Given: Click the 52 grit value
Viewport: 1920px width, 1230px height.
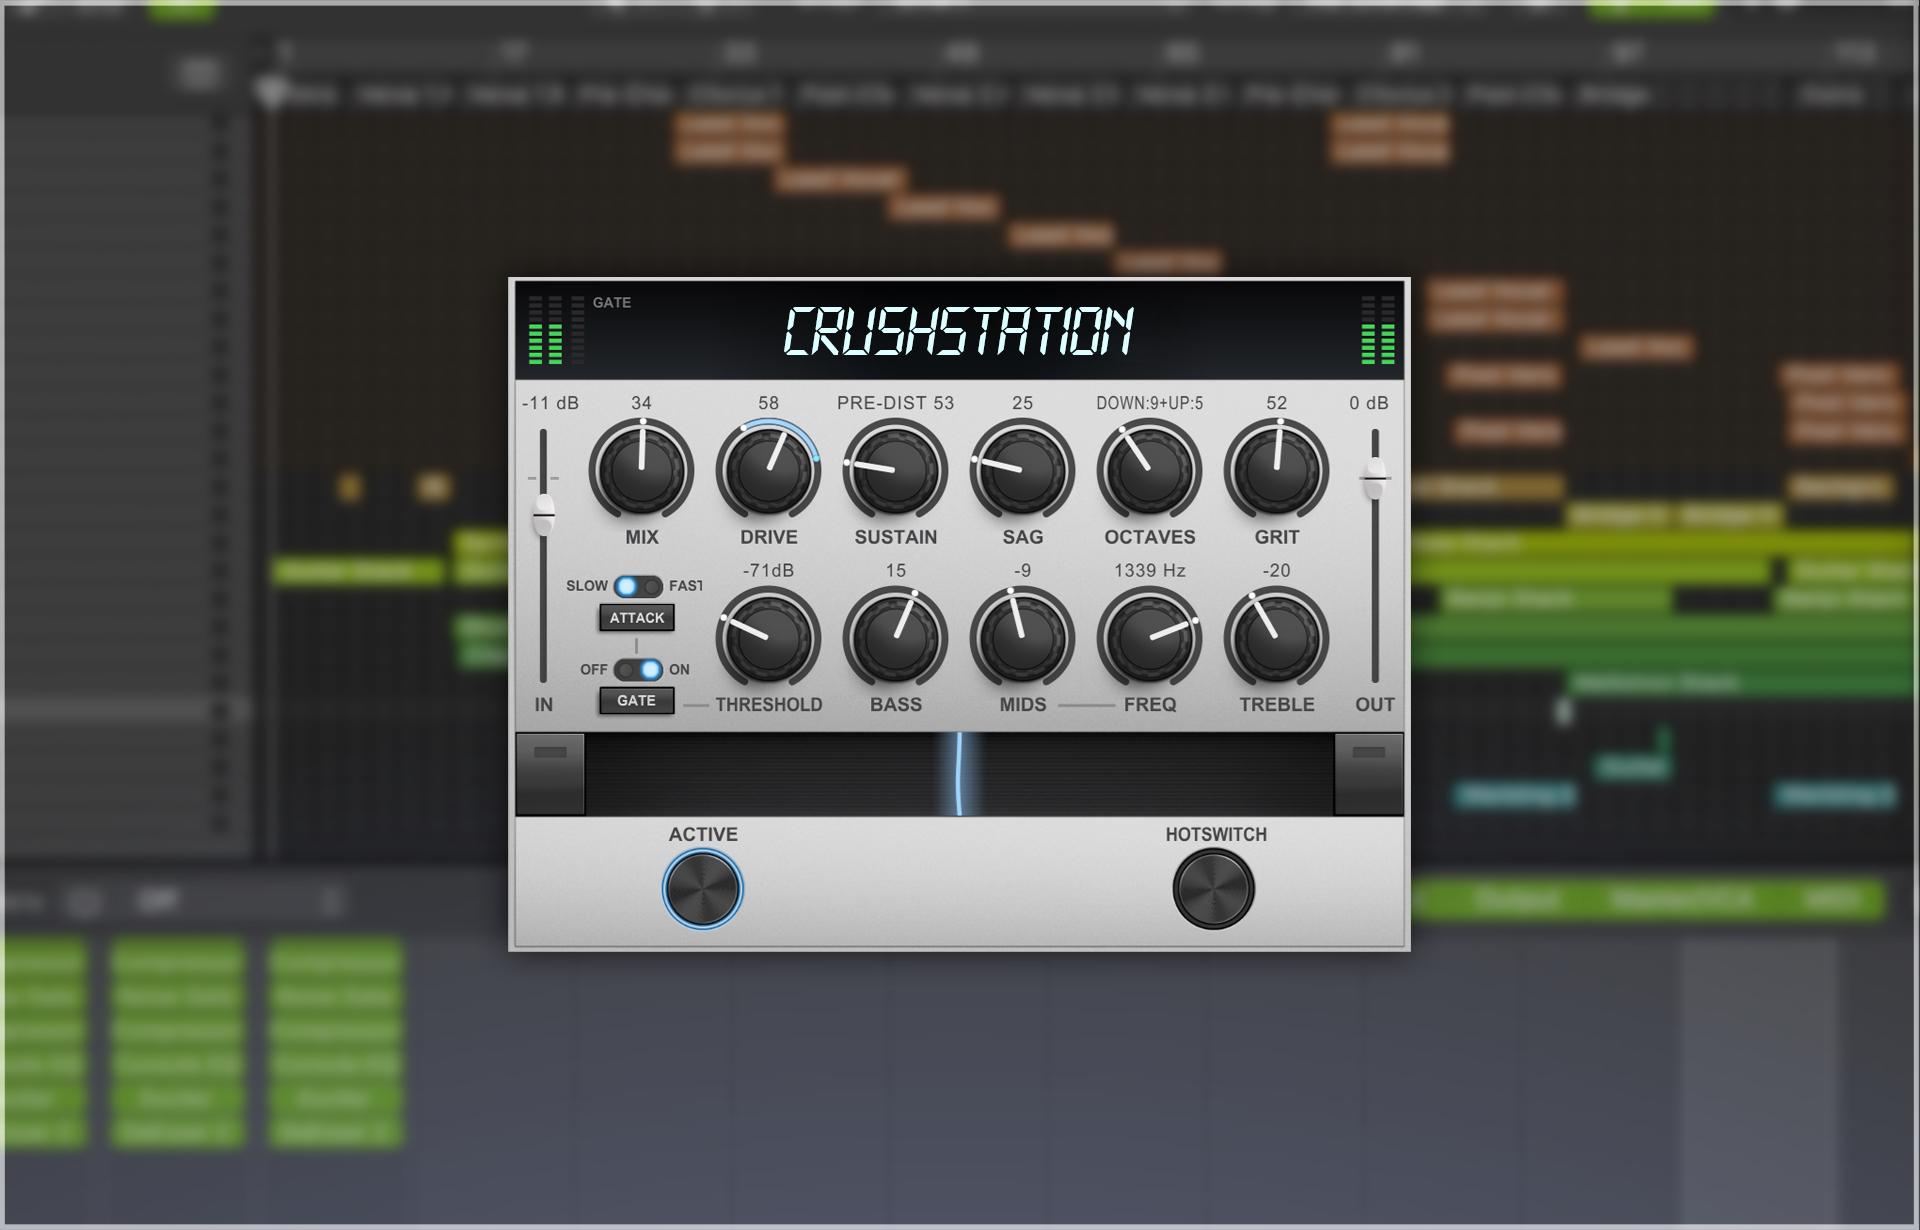Looking at the screenshot, I should point(1276,403).
